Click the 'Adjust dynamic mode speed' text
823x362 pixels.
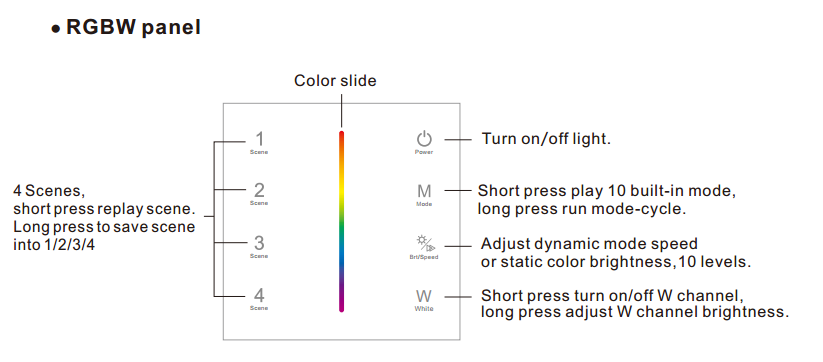coord(589,244)
